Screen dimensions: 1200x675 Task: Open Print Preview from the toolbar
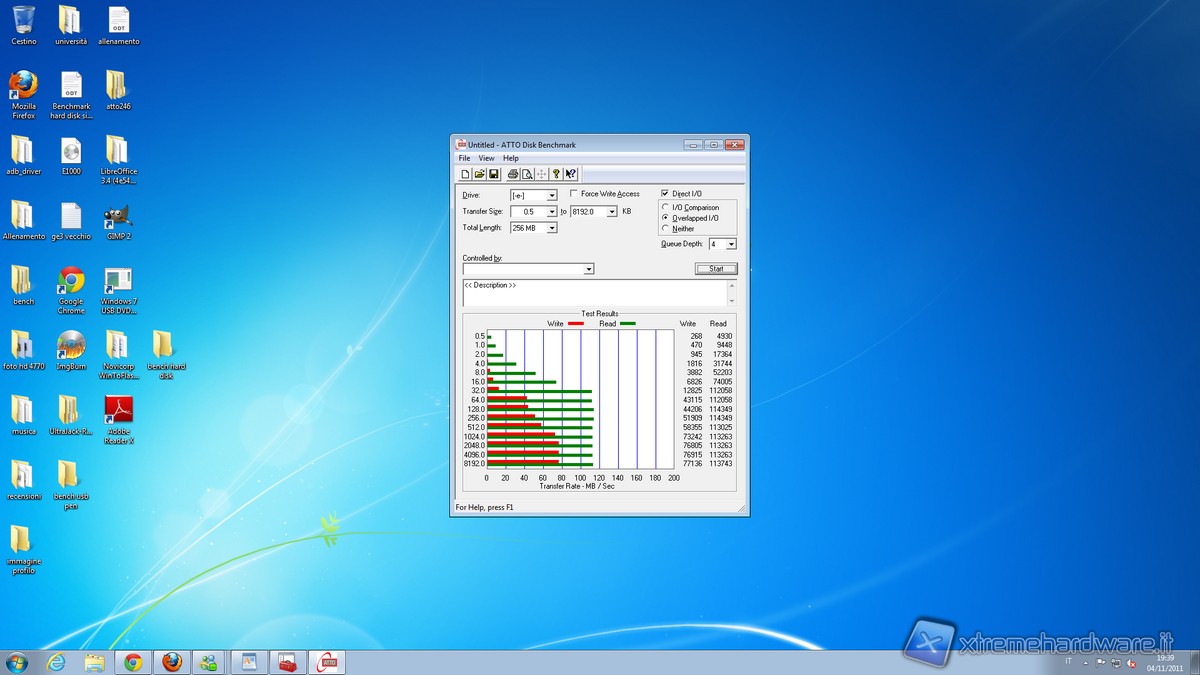[x=527, y=174]
